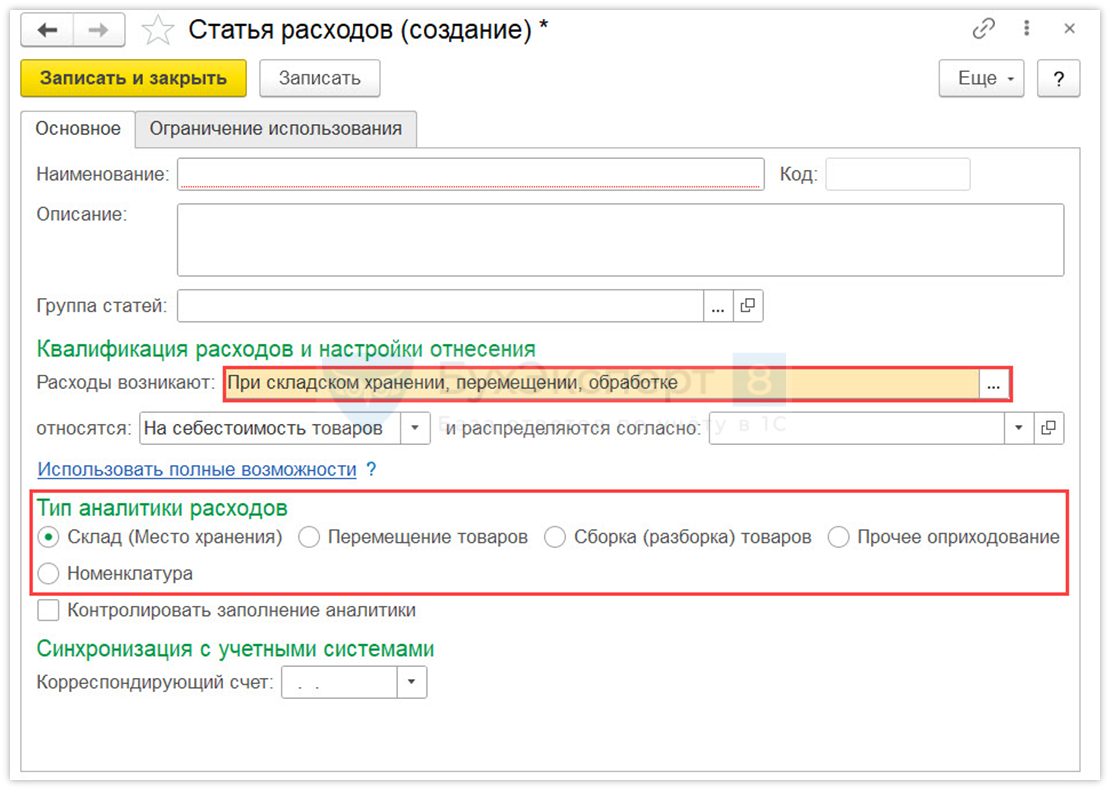This screenshot has width=1110, height=790.
Task: Click the На себестоимость товаров field
Action: pos(270,428)
